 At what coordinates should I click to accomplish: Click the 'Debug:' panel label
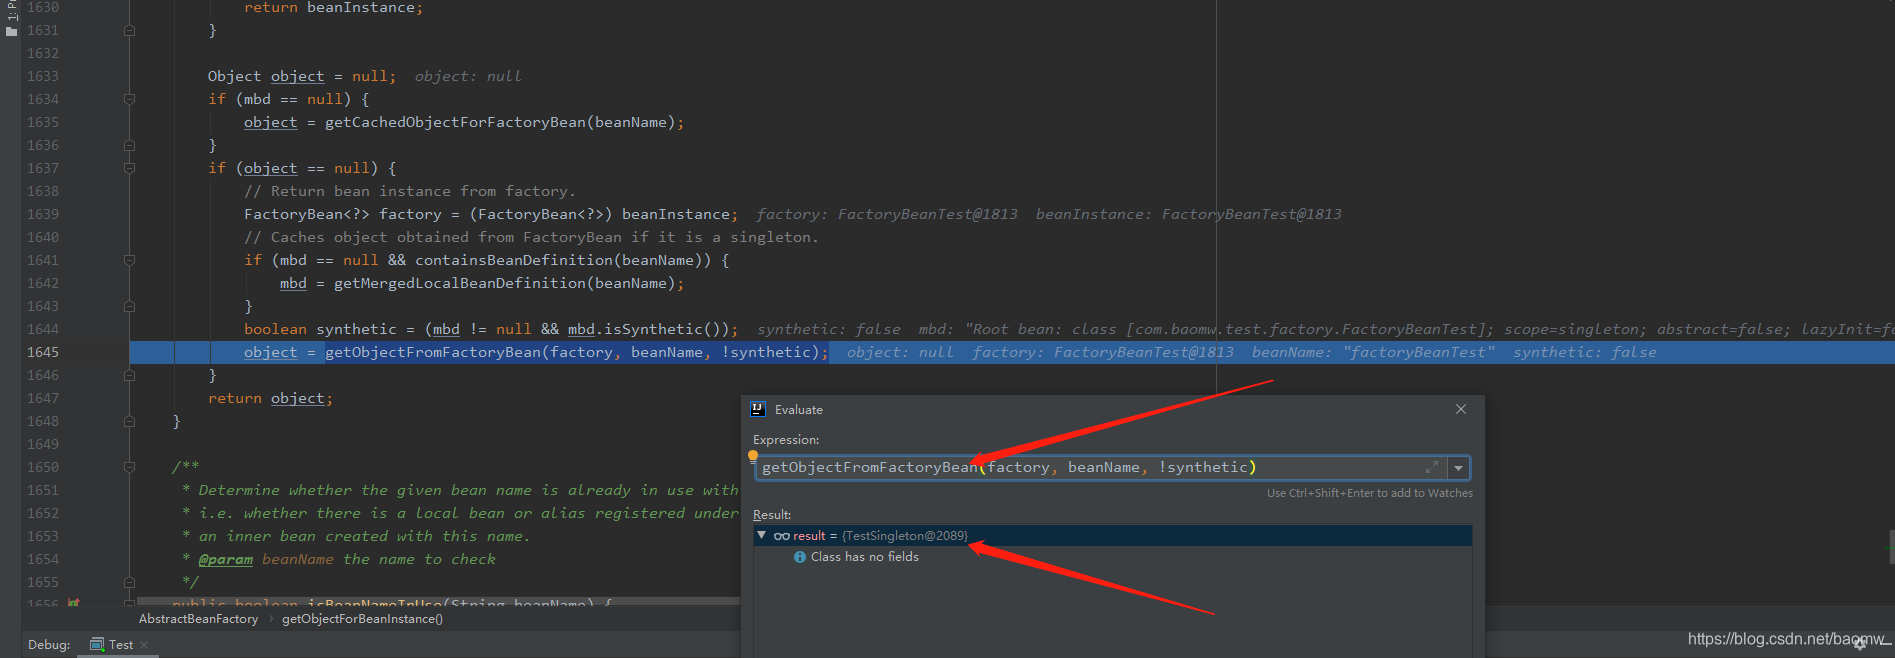pos(49,645)
